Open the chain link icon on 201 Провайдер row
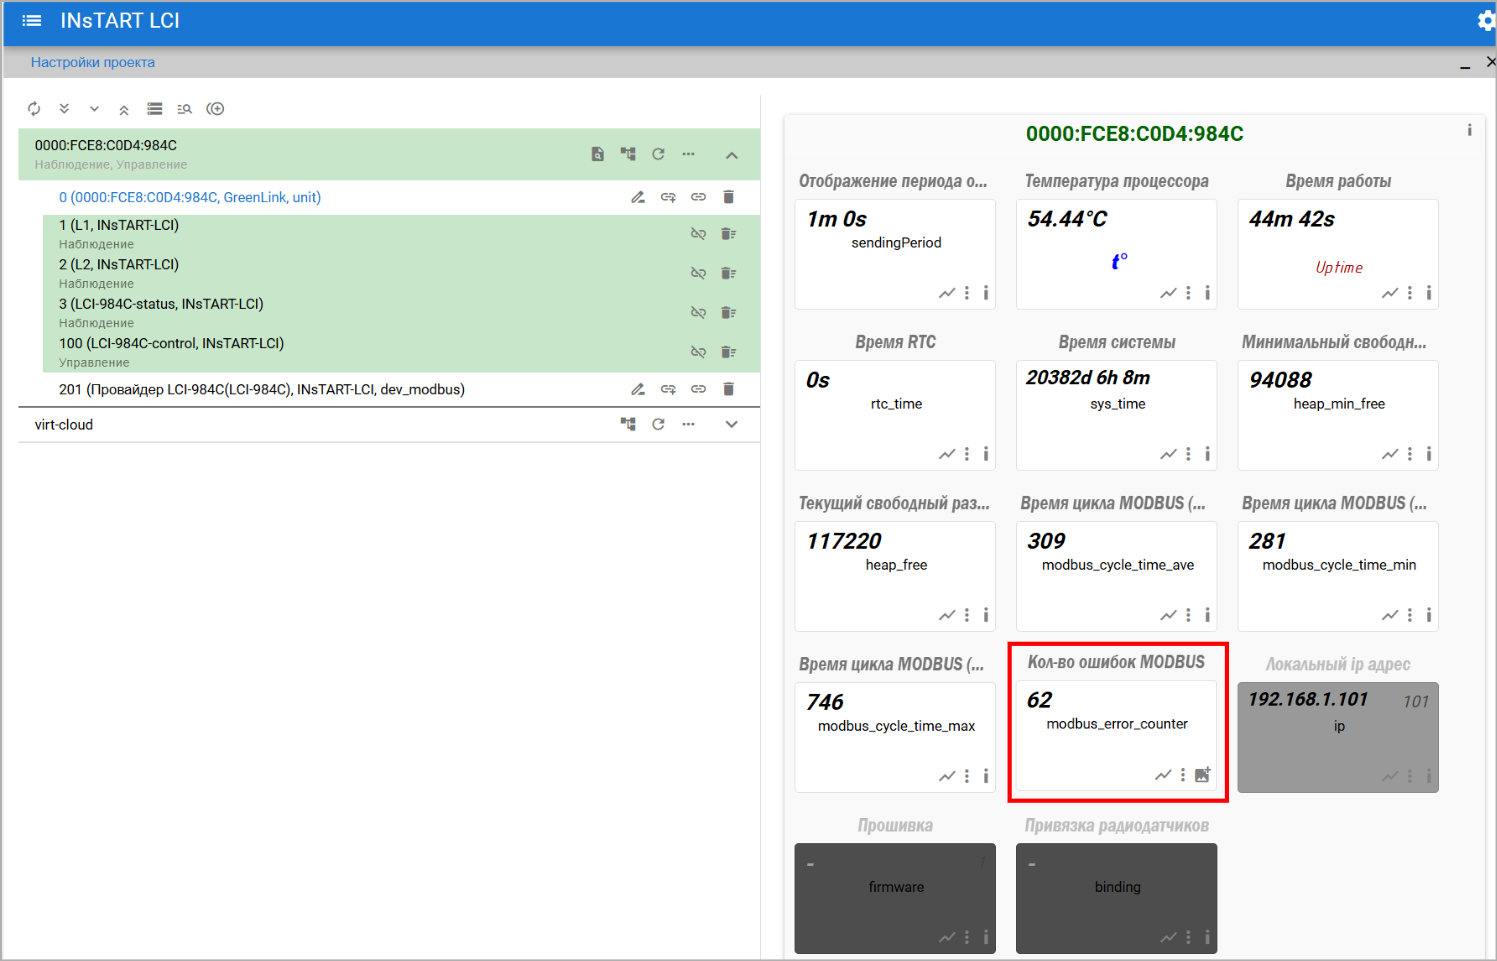 point(698,389)
